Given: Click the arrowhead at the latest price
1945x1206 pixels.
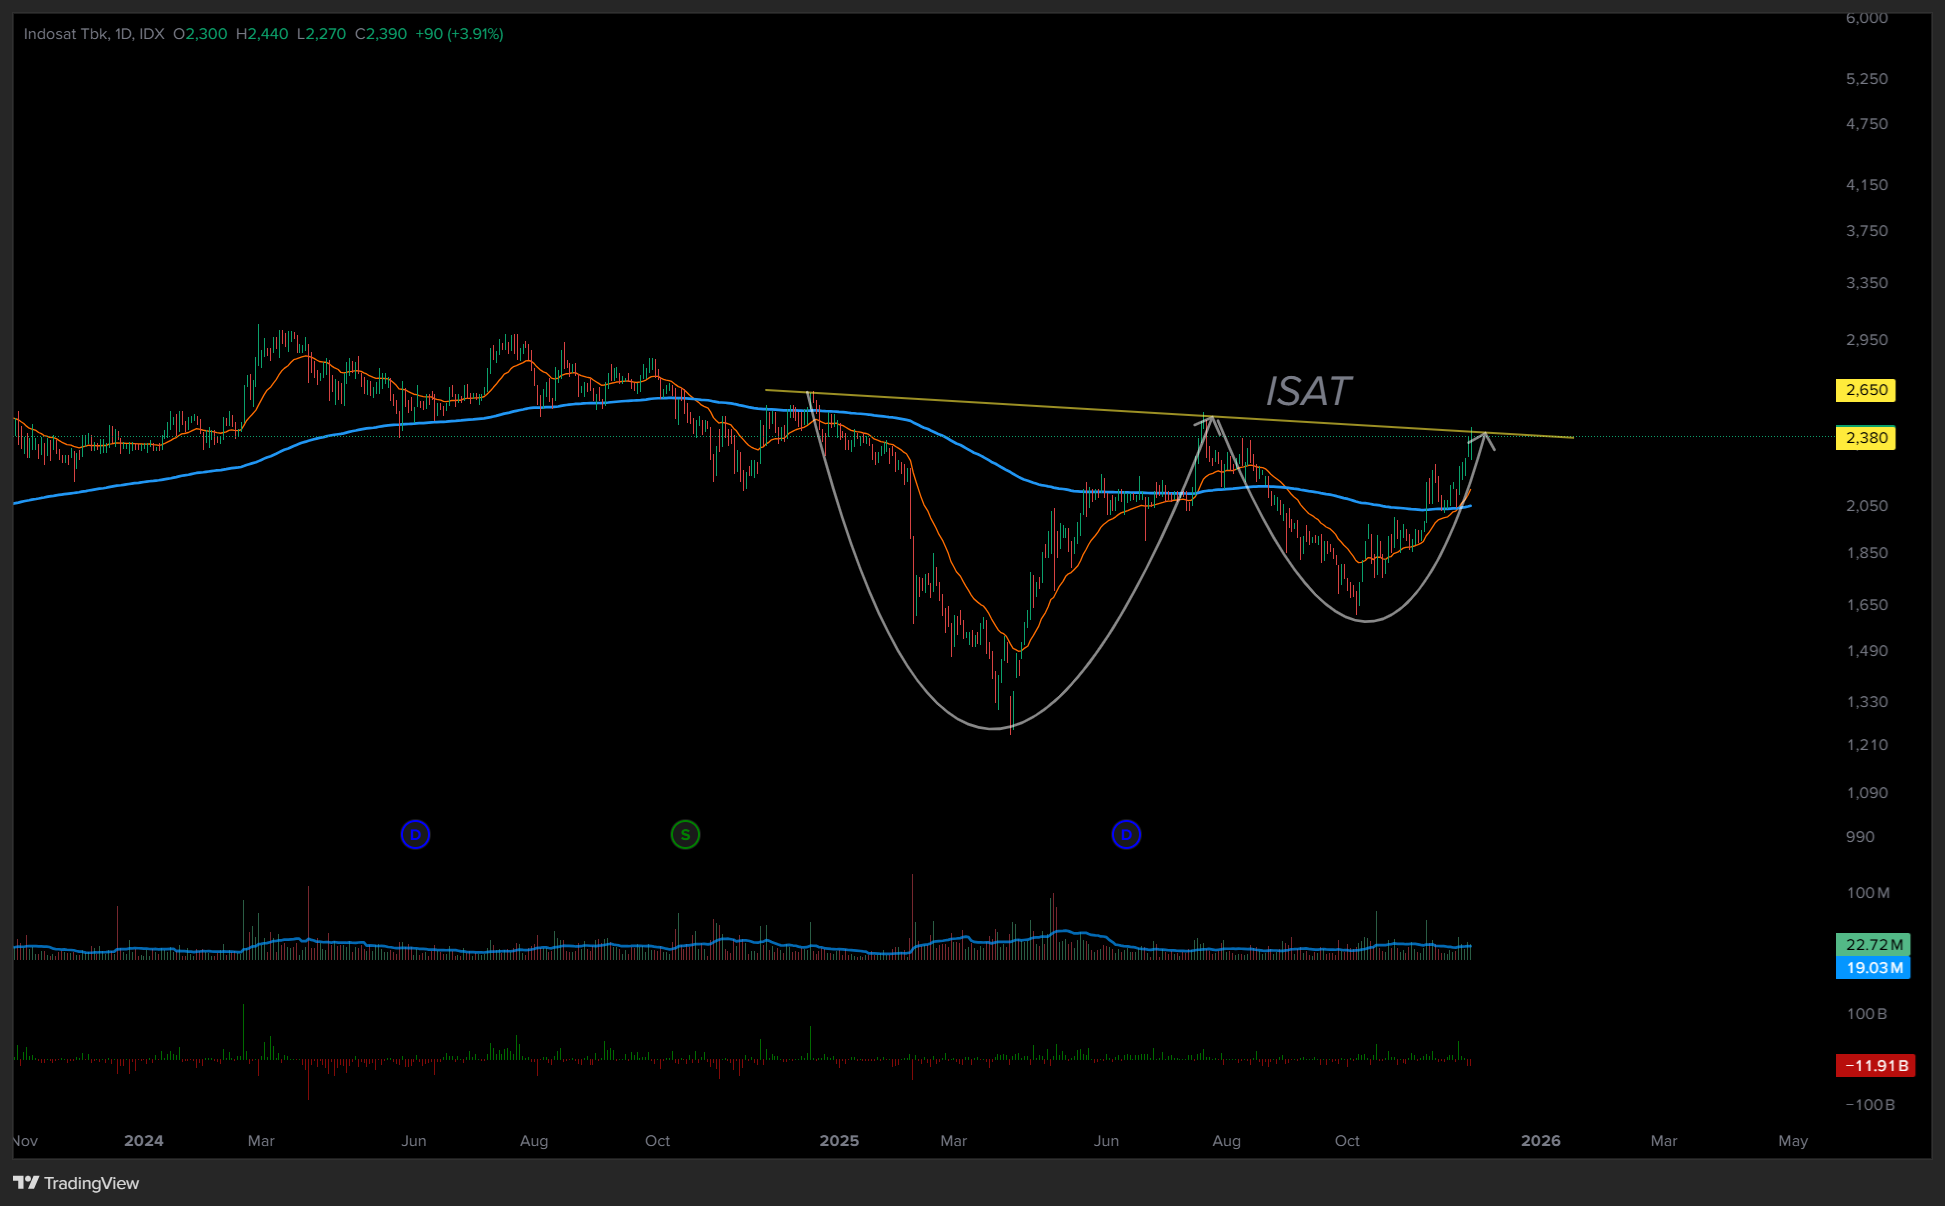Looking at the screenshot, I should [x=1485, y=437].
